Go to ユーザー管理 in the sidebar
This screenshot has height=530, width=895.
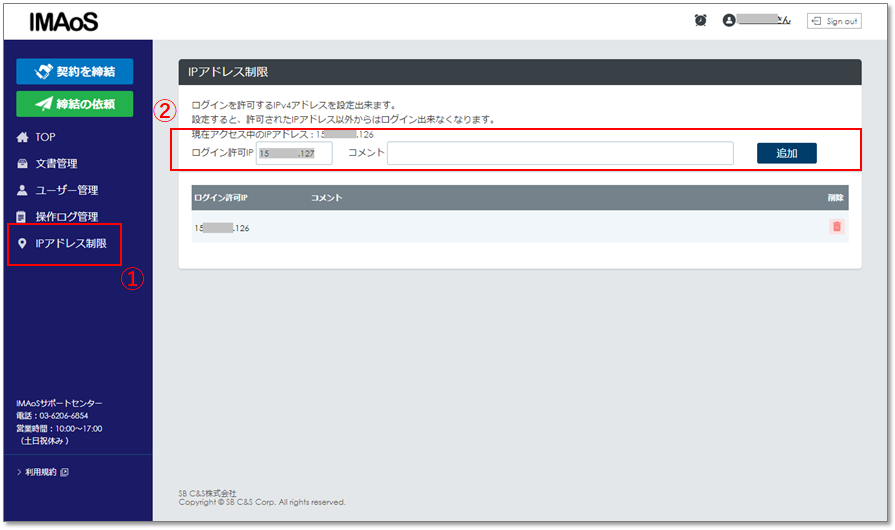tap(66, 190)
